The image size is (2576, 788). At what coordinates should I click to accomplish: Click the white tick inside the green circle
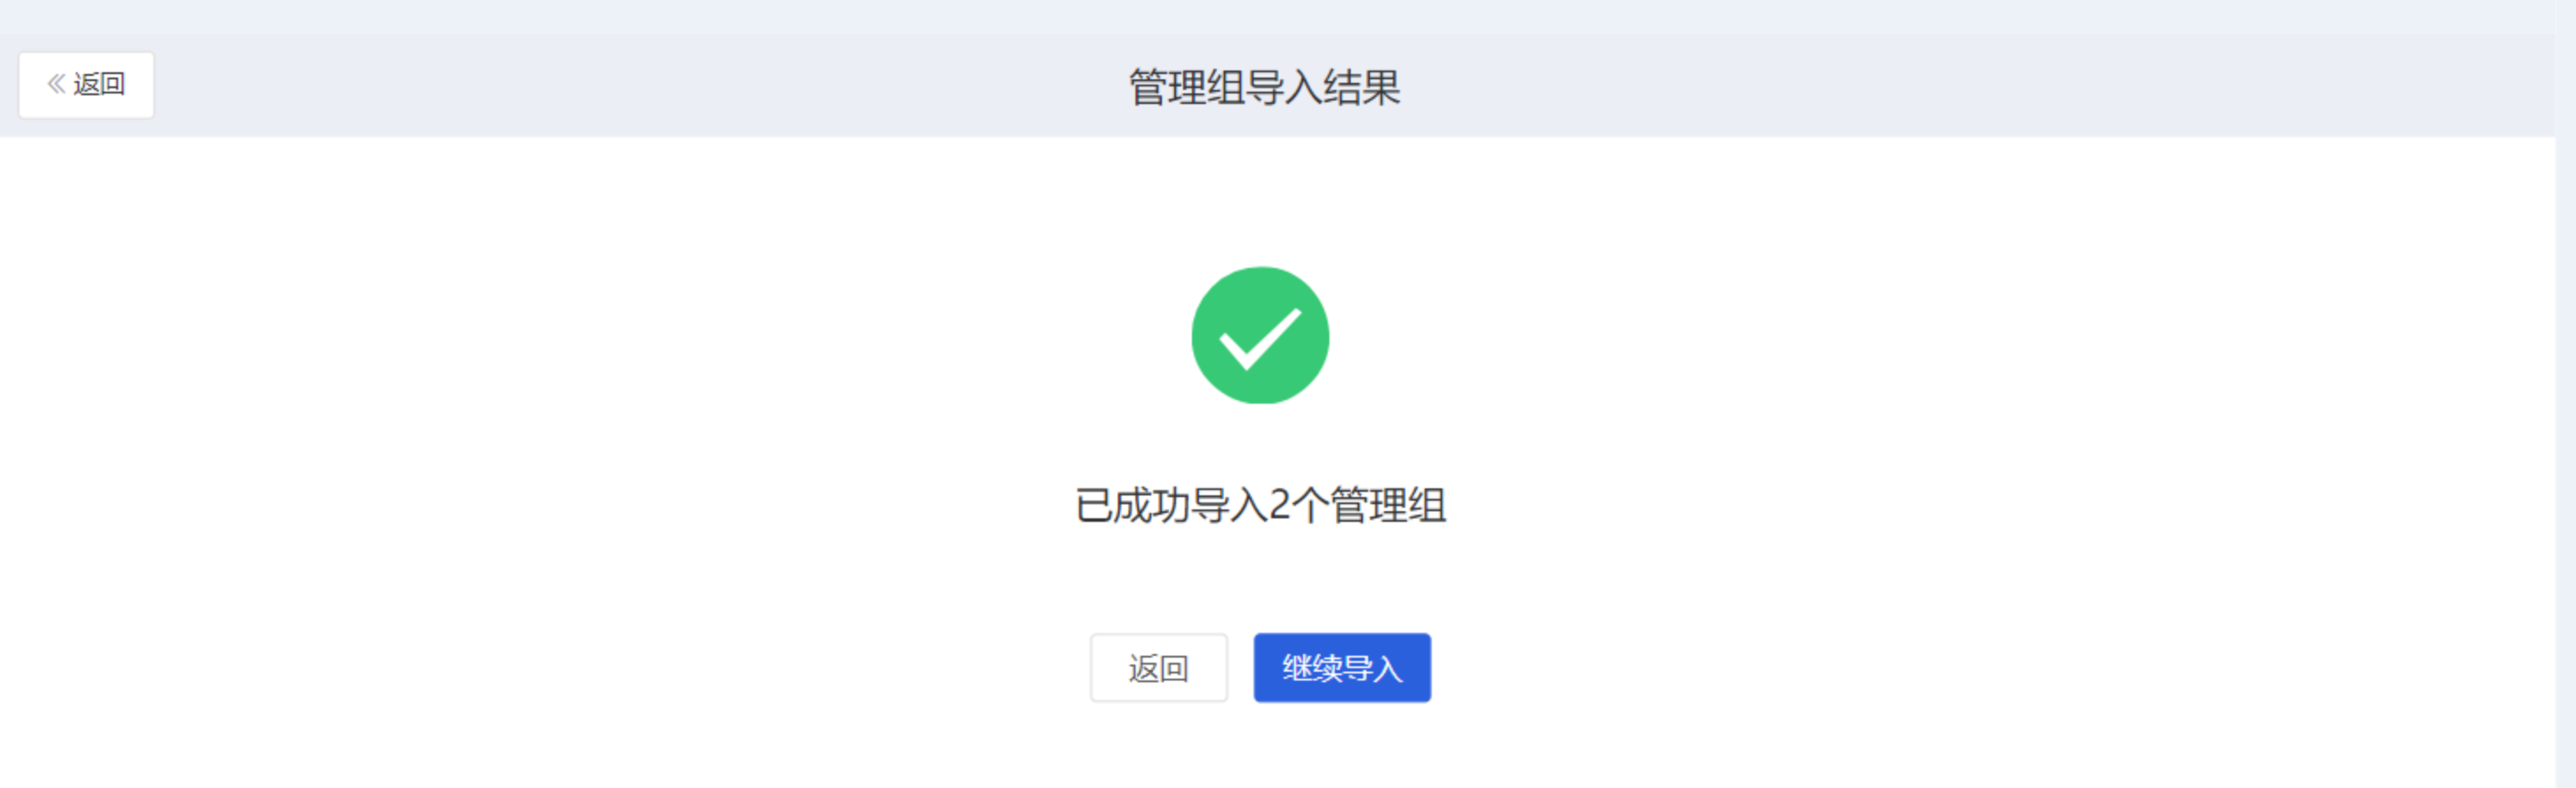click(1260, 338)
